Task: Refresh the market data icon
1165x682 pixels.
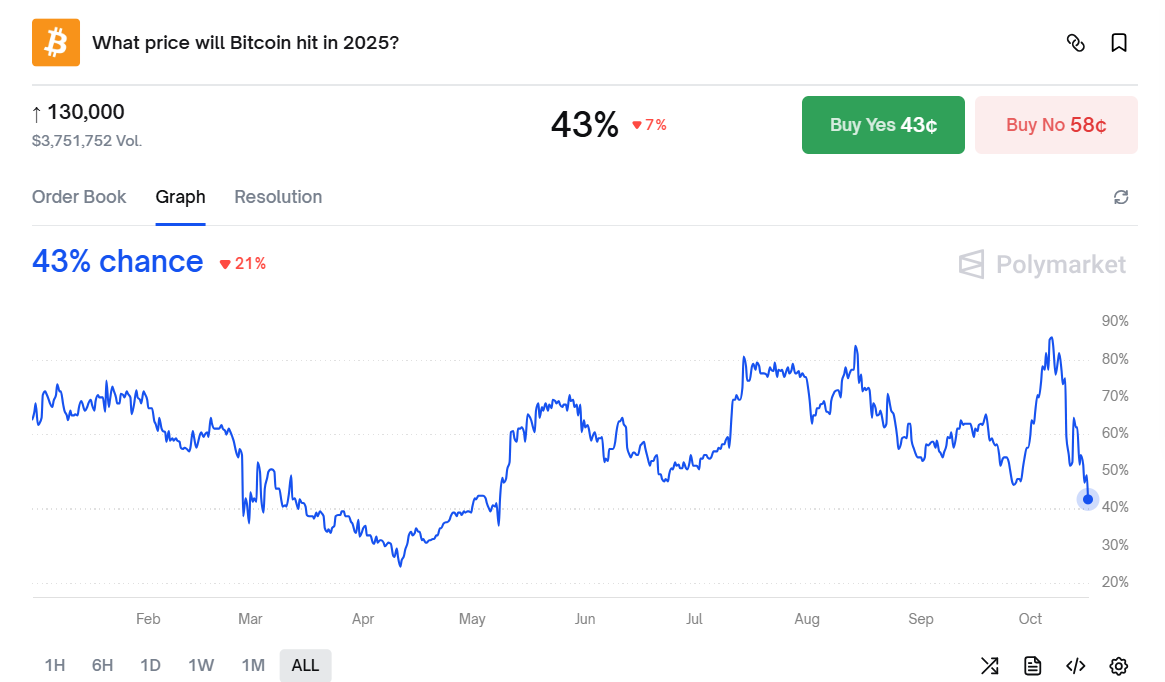Action: (1121, 197)
